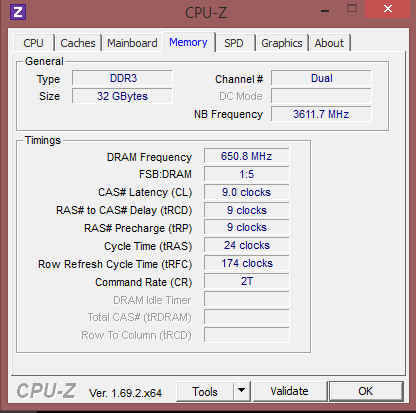Image resolution: width=416 pixels, height=413 pixels.
Task: Open the Caches tab
Action: coord(78,43)
